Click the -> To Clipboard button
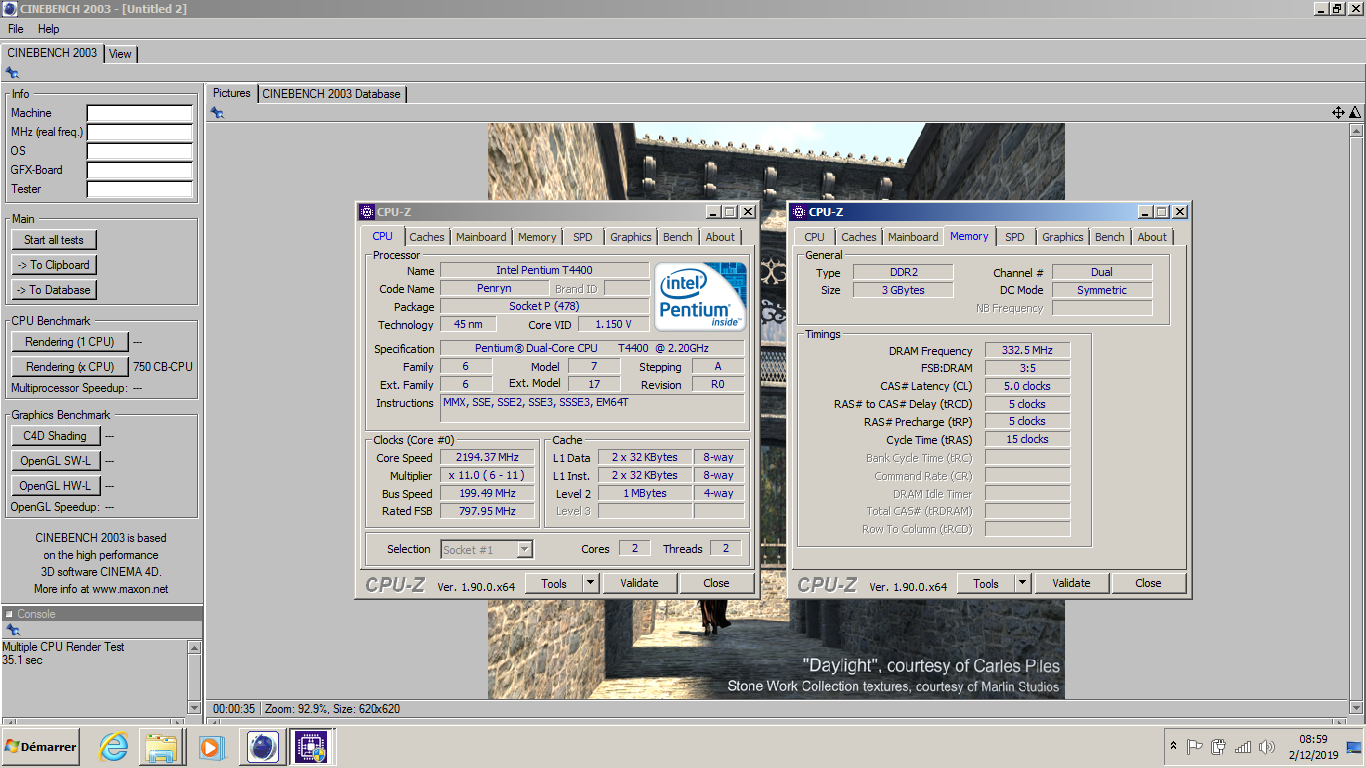Image resolution: width=1366 pixels, height=768 pixels. click(x=54, y=265)
